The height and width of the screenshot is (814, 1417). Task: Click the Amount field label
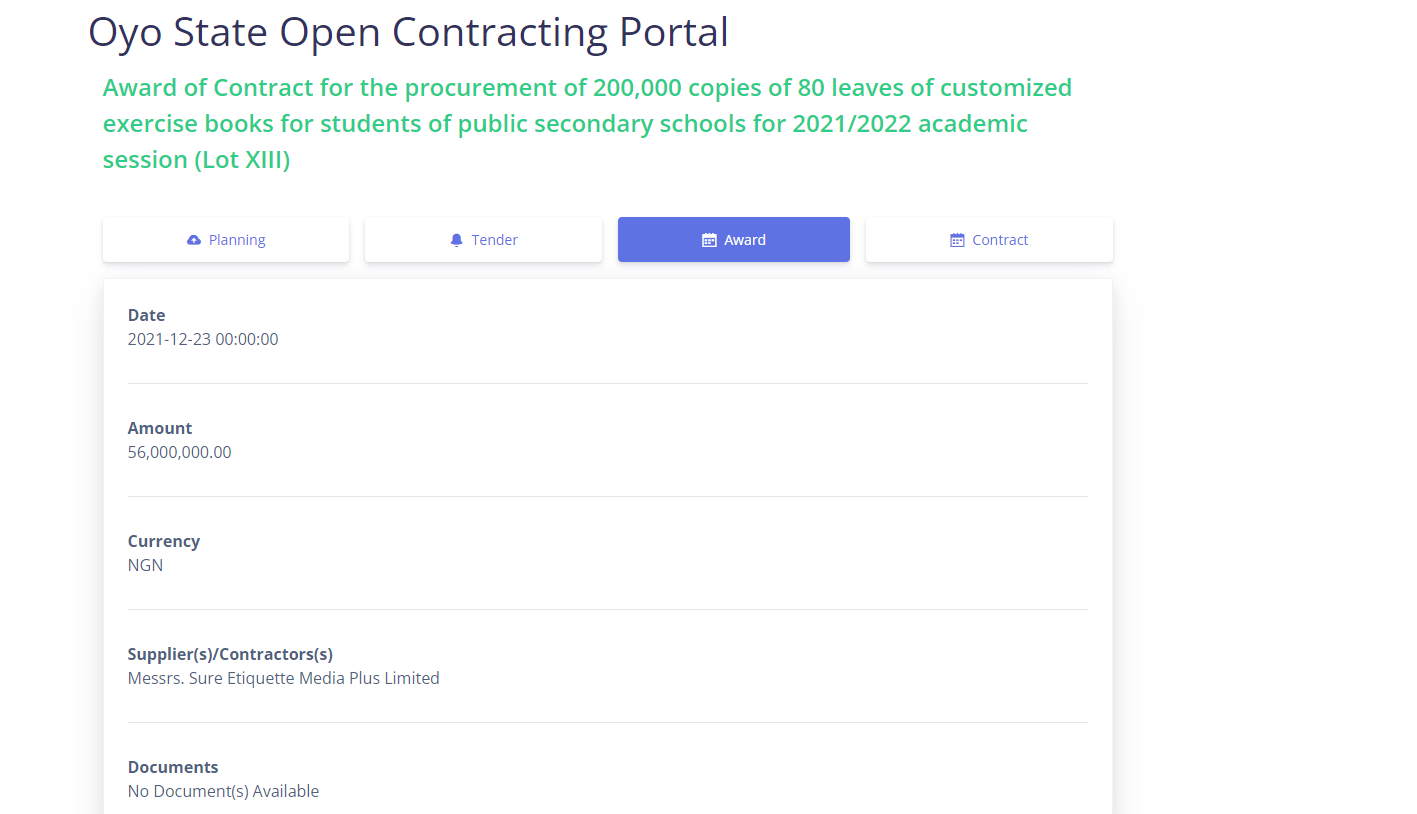(160, 428)
